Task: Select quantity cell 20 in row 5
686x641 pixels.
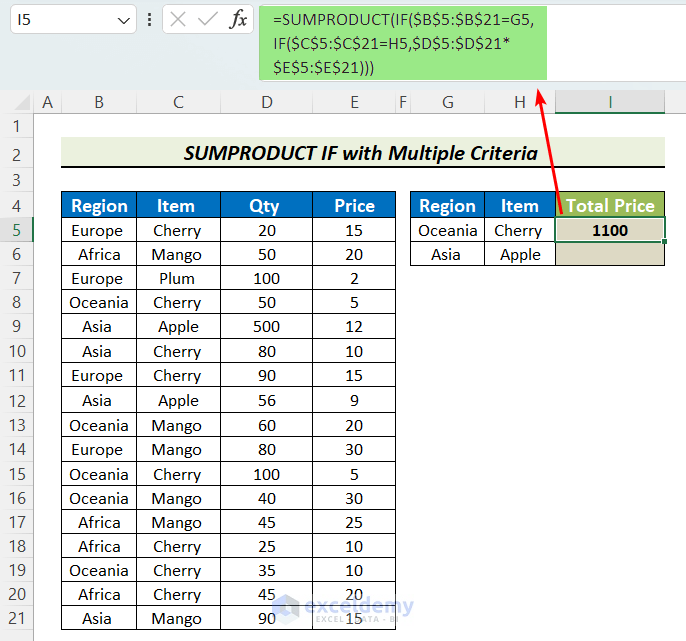Action: click(266, 230)
